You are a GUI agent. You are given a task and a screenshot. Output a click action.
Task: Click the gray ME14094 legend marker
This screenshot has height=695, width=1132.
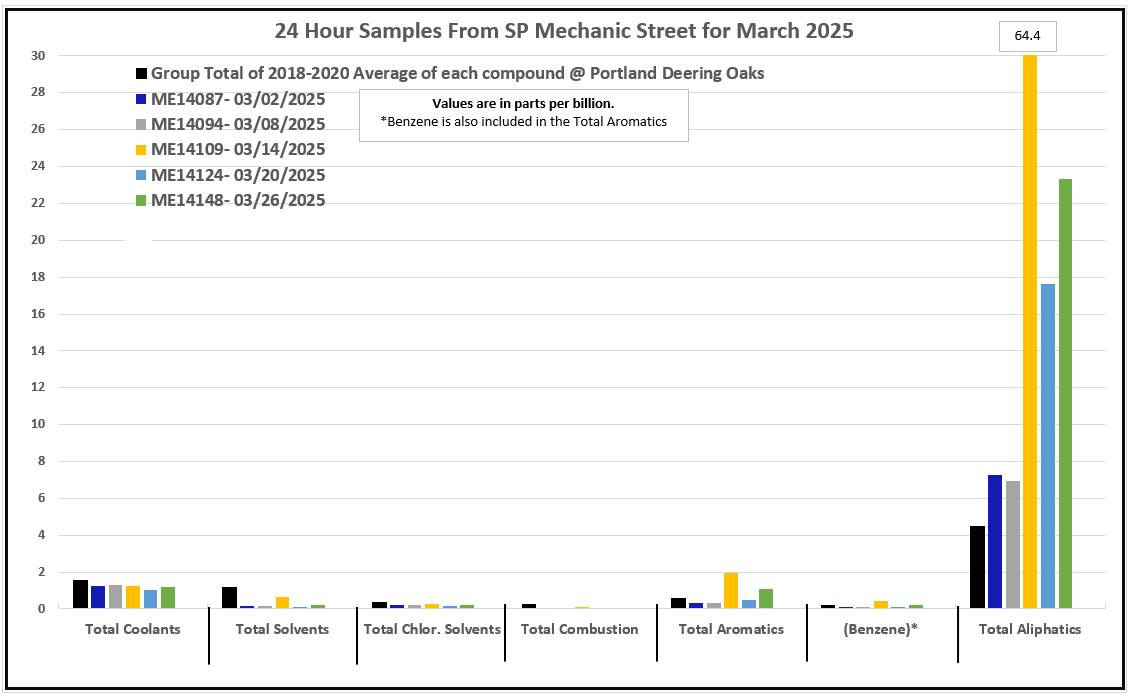pos(142,125)
